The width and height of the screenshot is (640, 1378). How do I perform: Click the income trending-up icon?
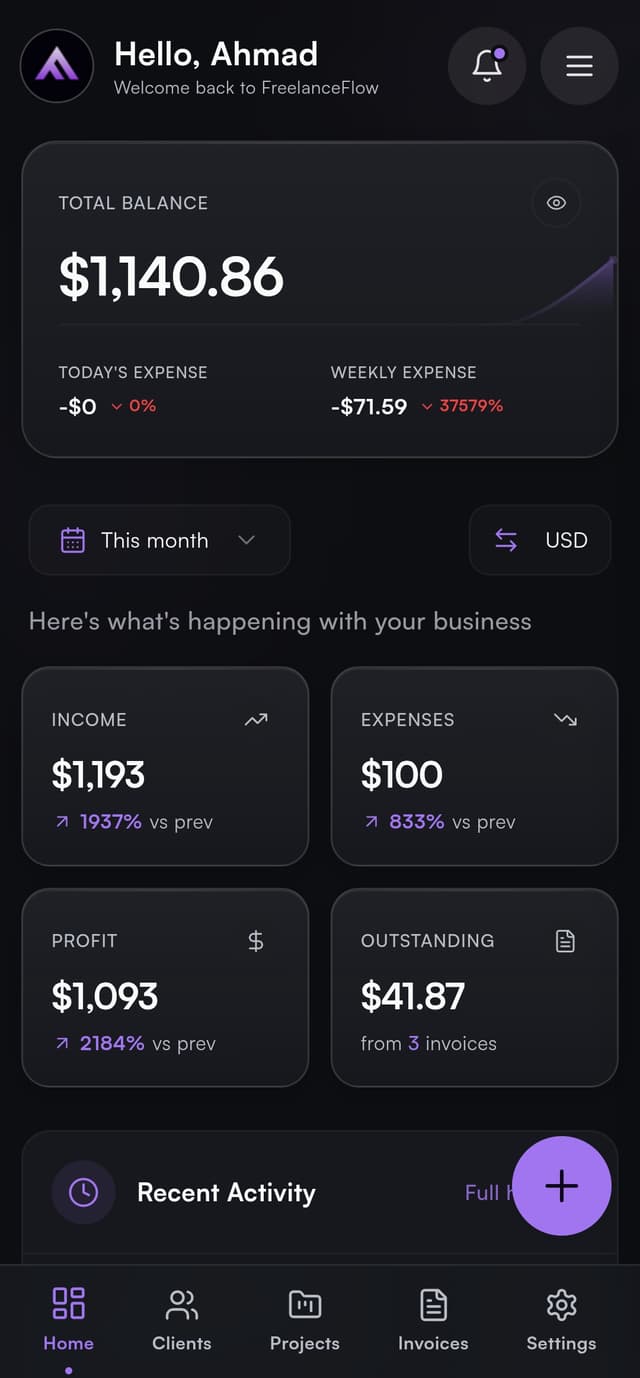pyautogui.click(x=256, y=719)
